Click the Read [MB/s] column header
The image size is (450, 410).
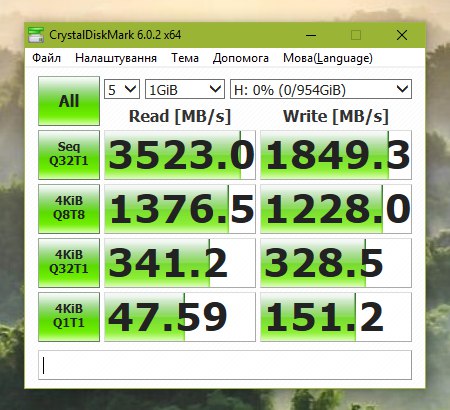pos(180,117)
